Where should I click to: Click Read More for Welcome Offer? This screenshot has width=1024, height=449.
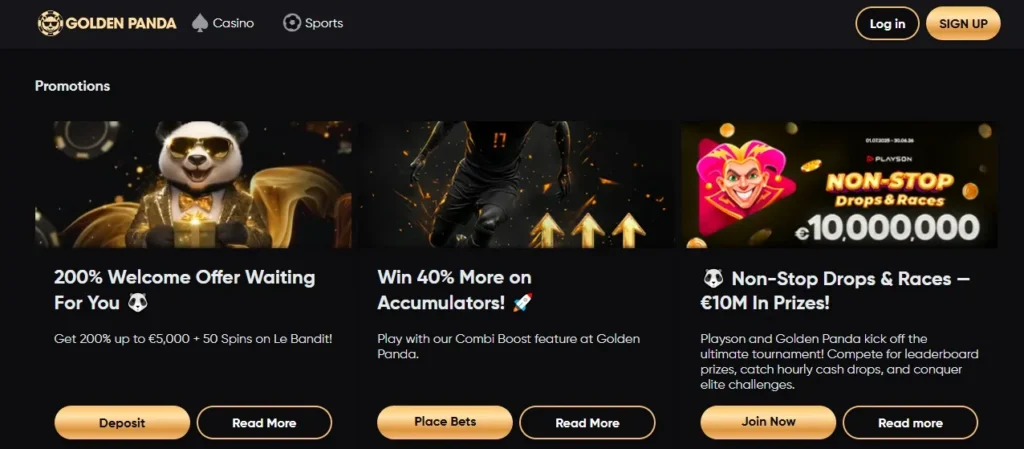pyautogui.click(x=264, y=423)
